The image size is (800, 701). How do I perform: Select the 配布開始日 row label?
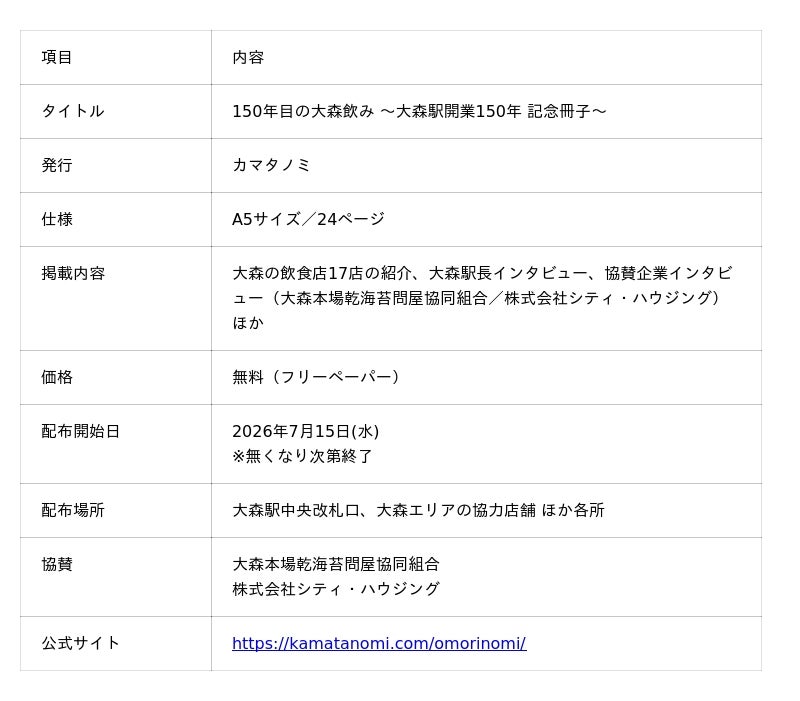click(x=81, y=432)
